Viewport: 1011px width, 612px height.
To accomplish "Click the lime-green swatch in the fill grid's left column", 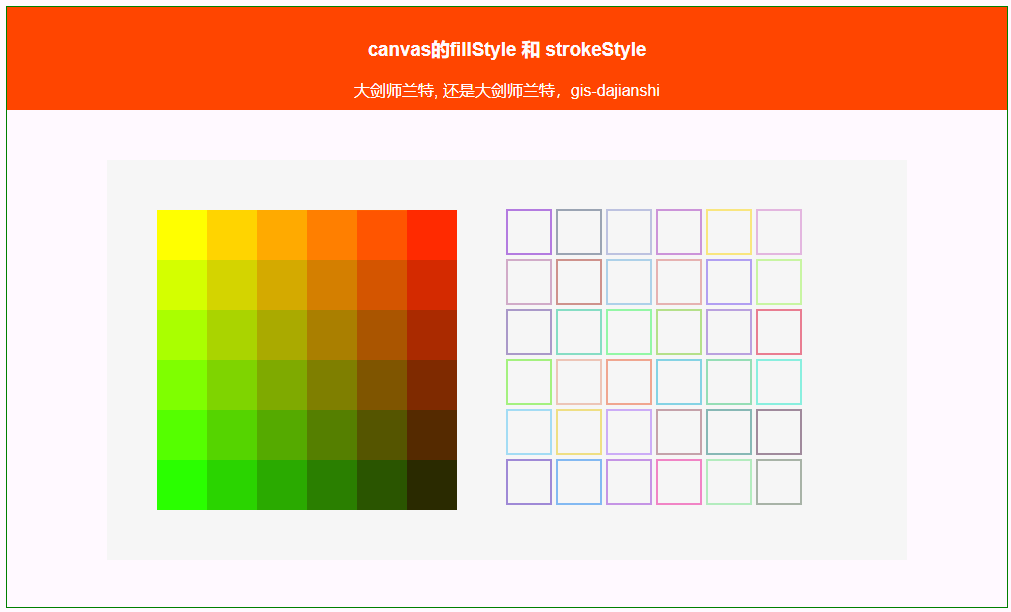I will pos(182,335).
